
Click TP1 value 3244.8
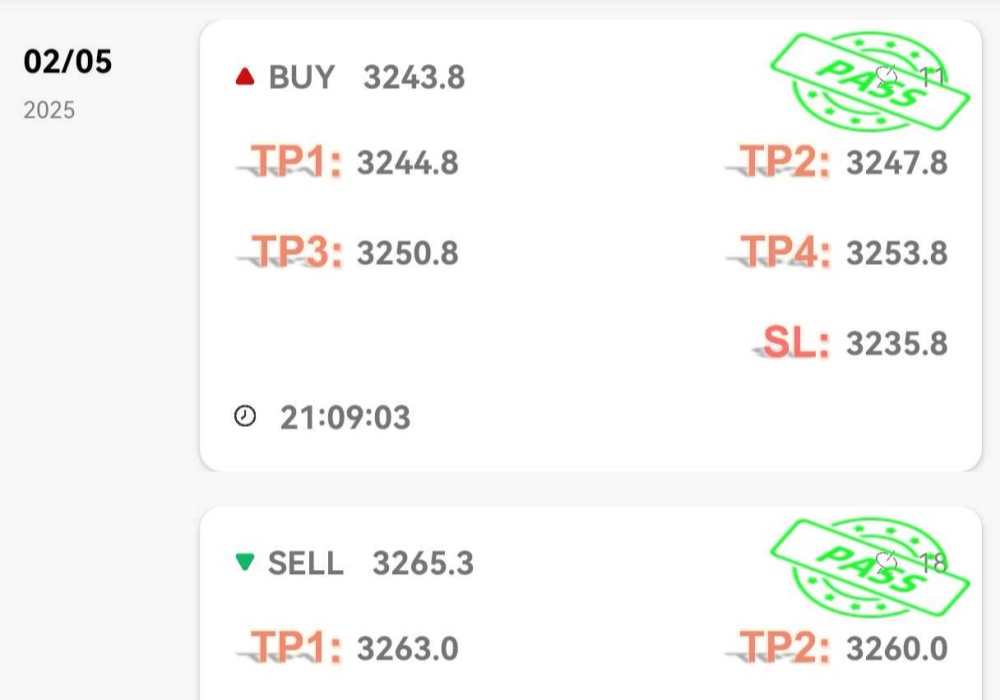pos(408,163)
